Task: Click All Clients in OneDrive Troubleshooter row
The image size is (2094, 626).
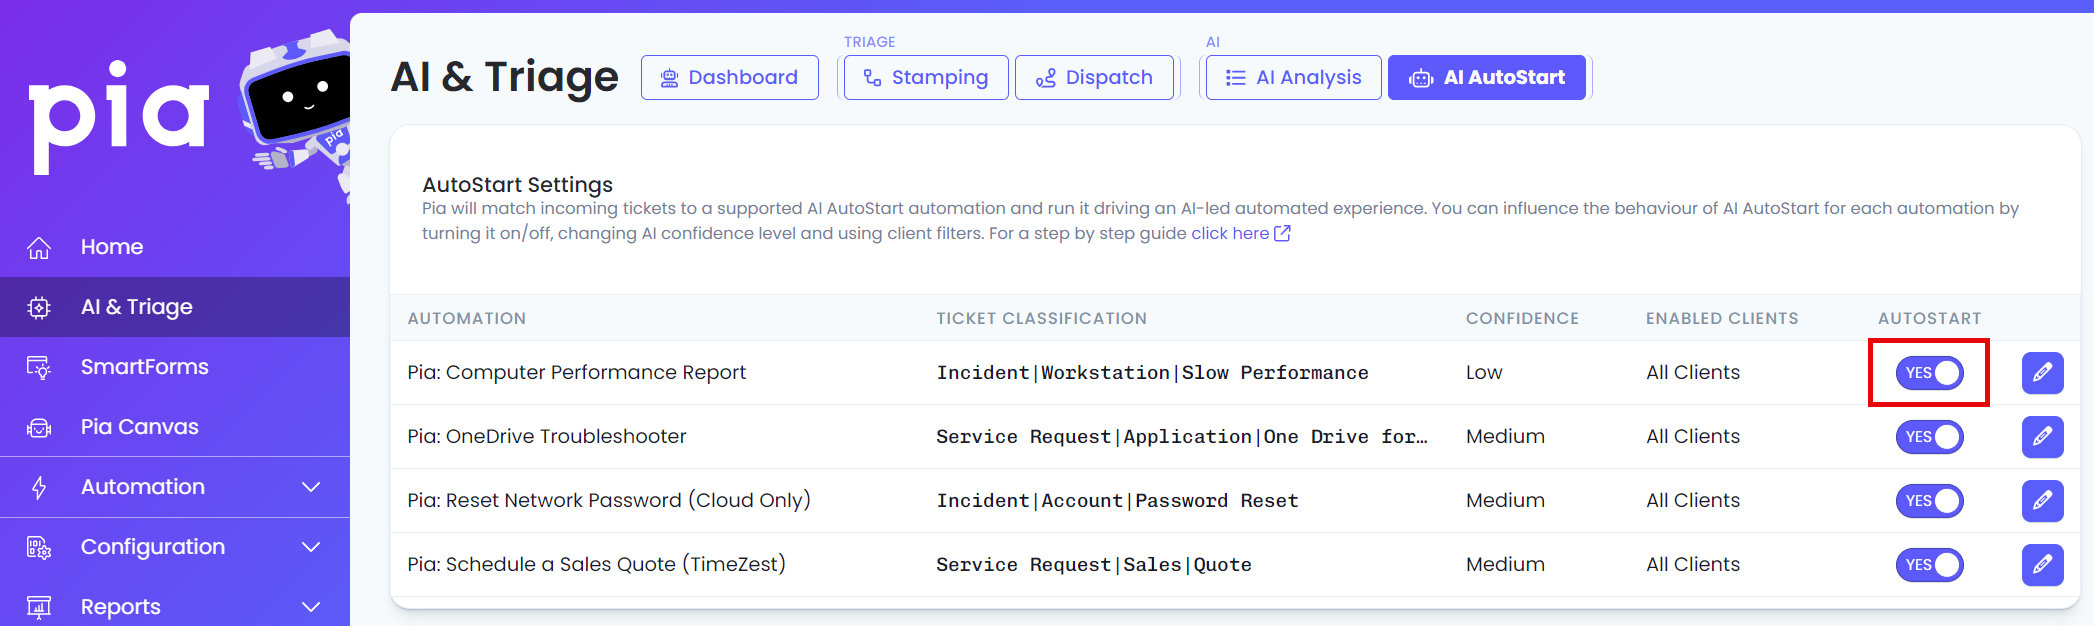Action: coord(1693,436)
